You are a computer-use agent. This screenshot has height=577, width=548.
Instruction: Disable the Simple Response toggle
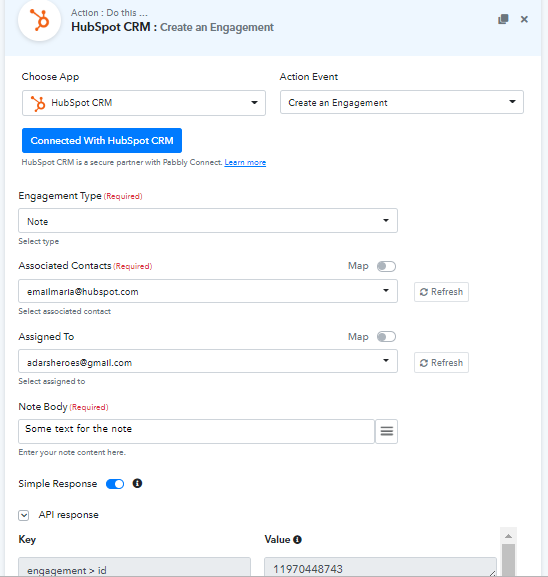click(x=115, y=484)
